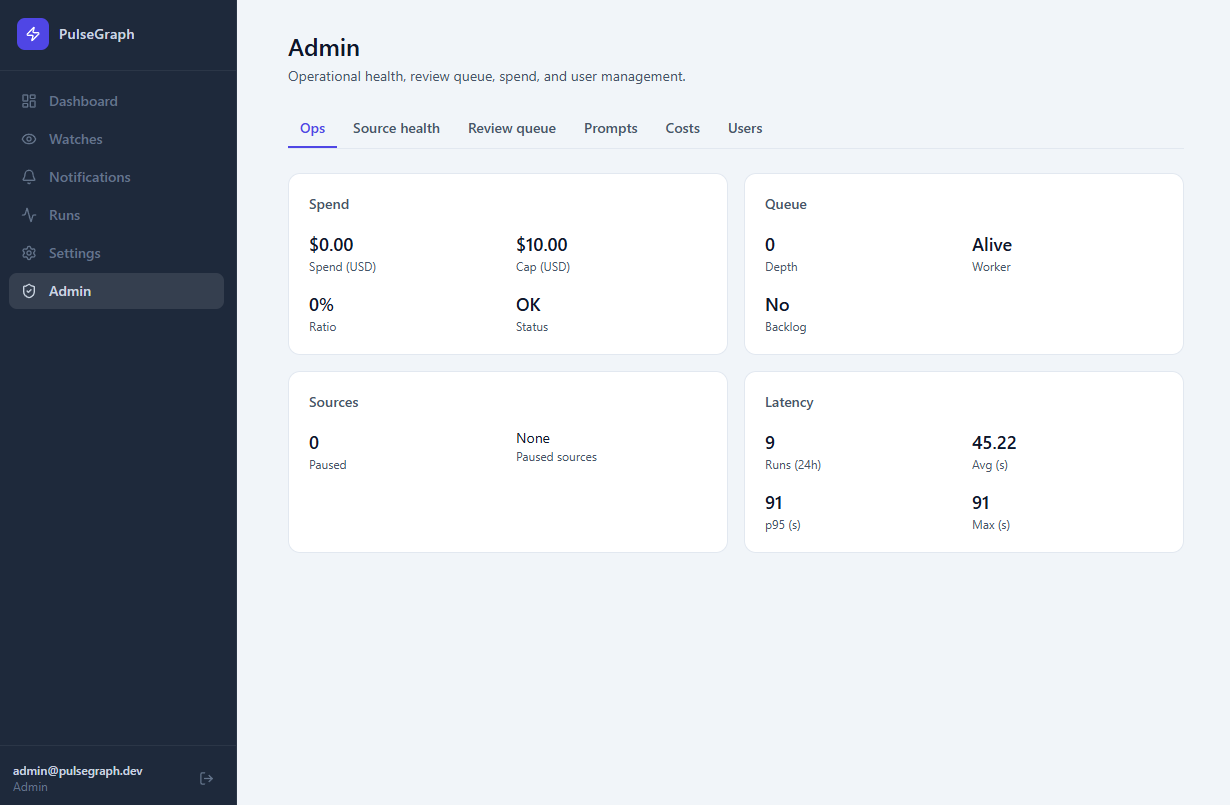Click the $0.00 spend value
Image resolution: width=1230 pixels, height=805 pixels.
(331, 245)
